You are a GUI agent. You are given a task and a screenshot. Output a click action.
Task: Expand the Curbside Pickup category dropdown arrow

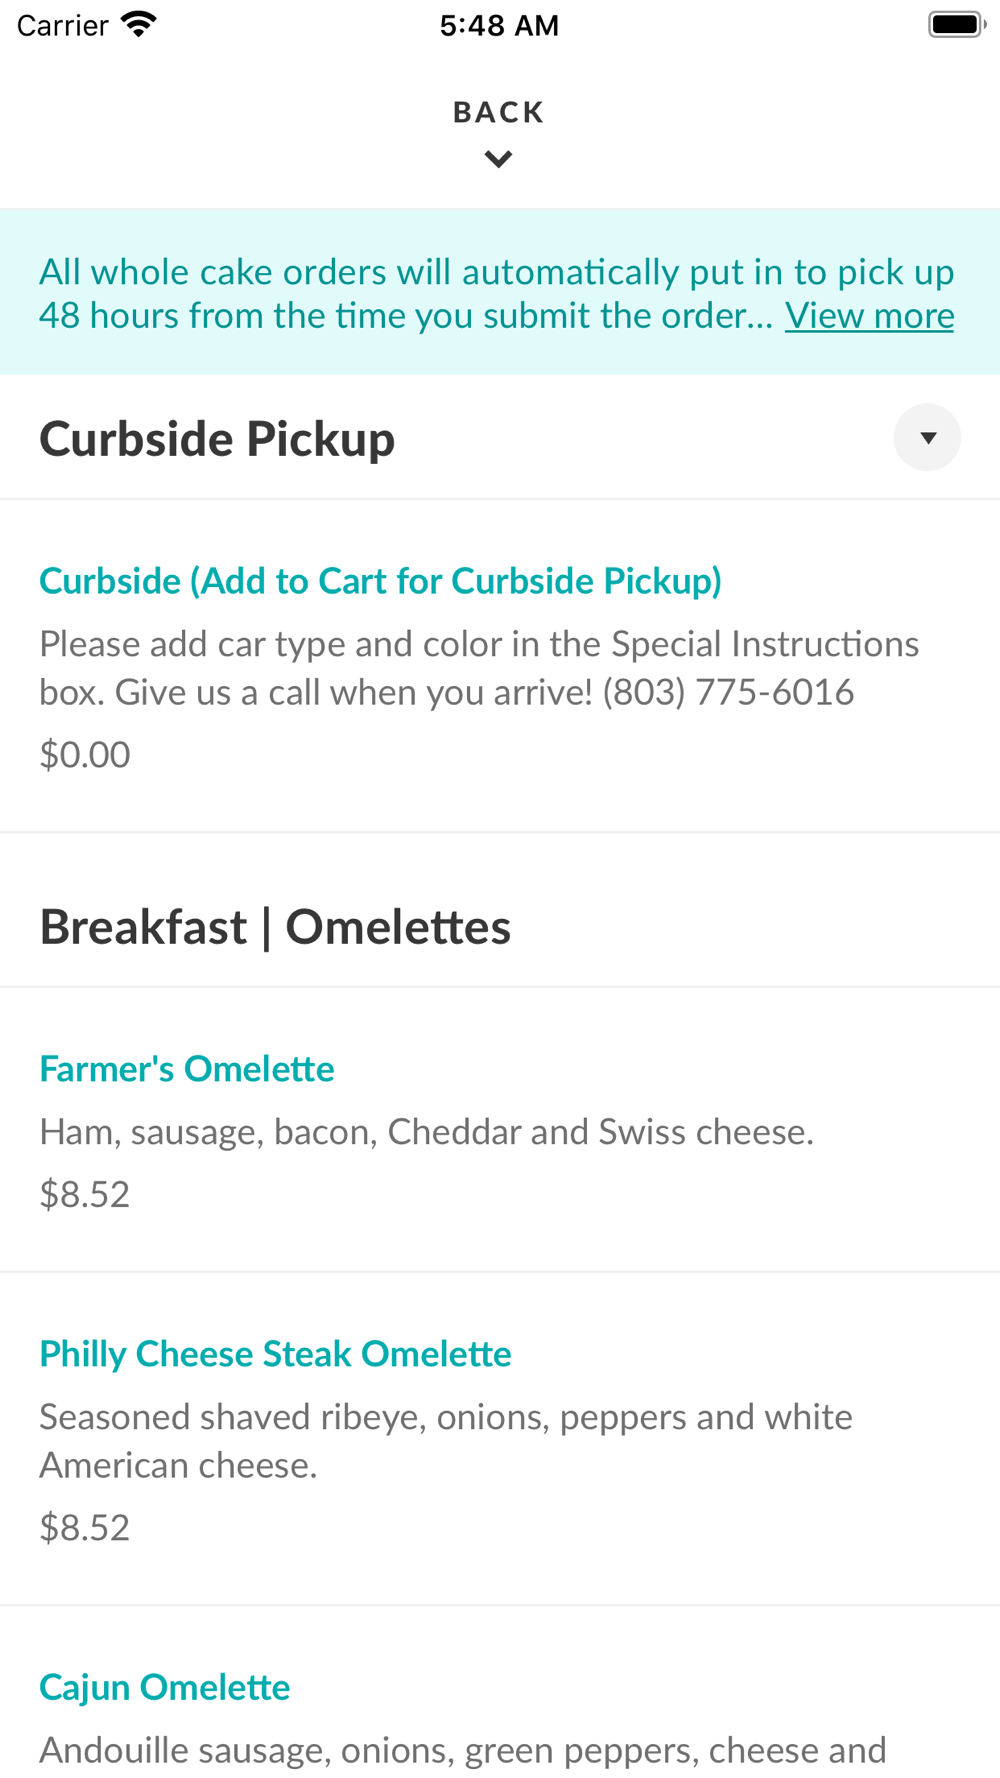point(927,437)
